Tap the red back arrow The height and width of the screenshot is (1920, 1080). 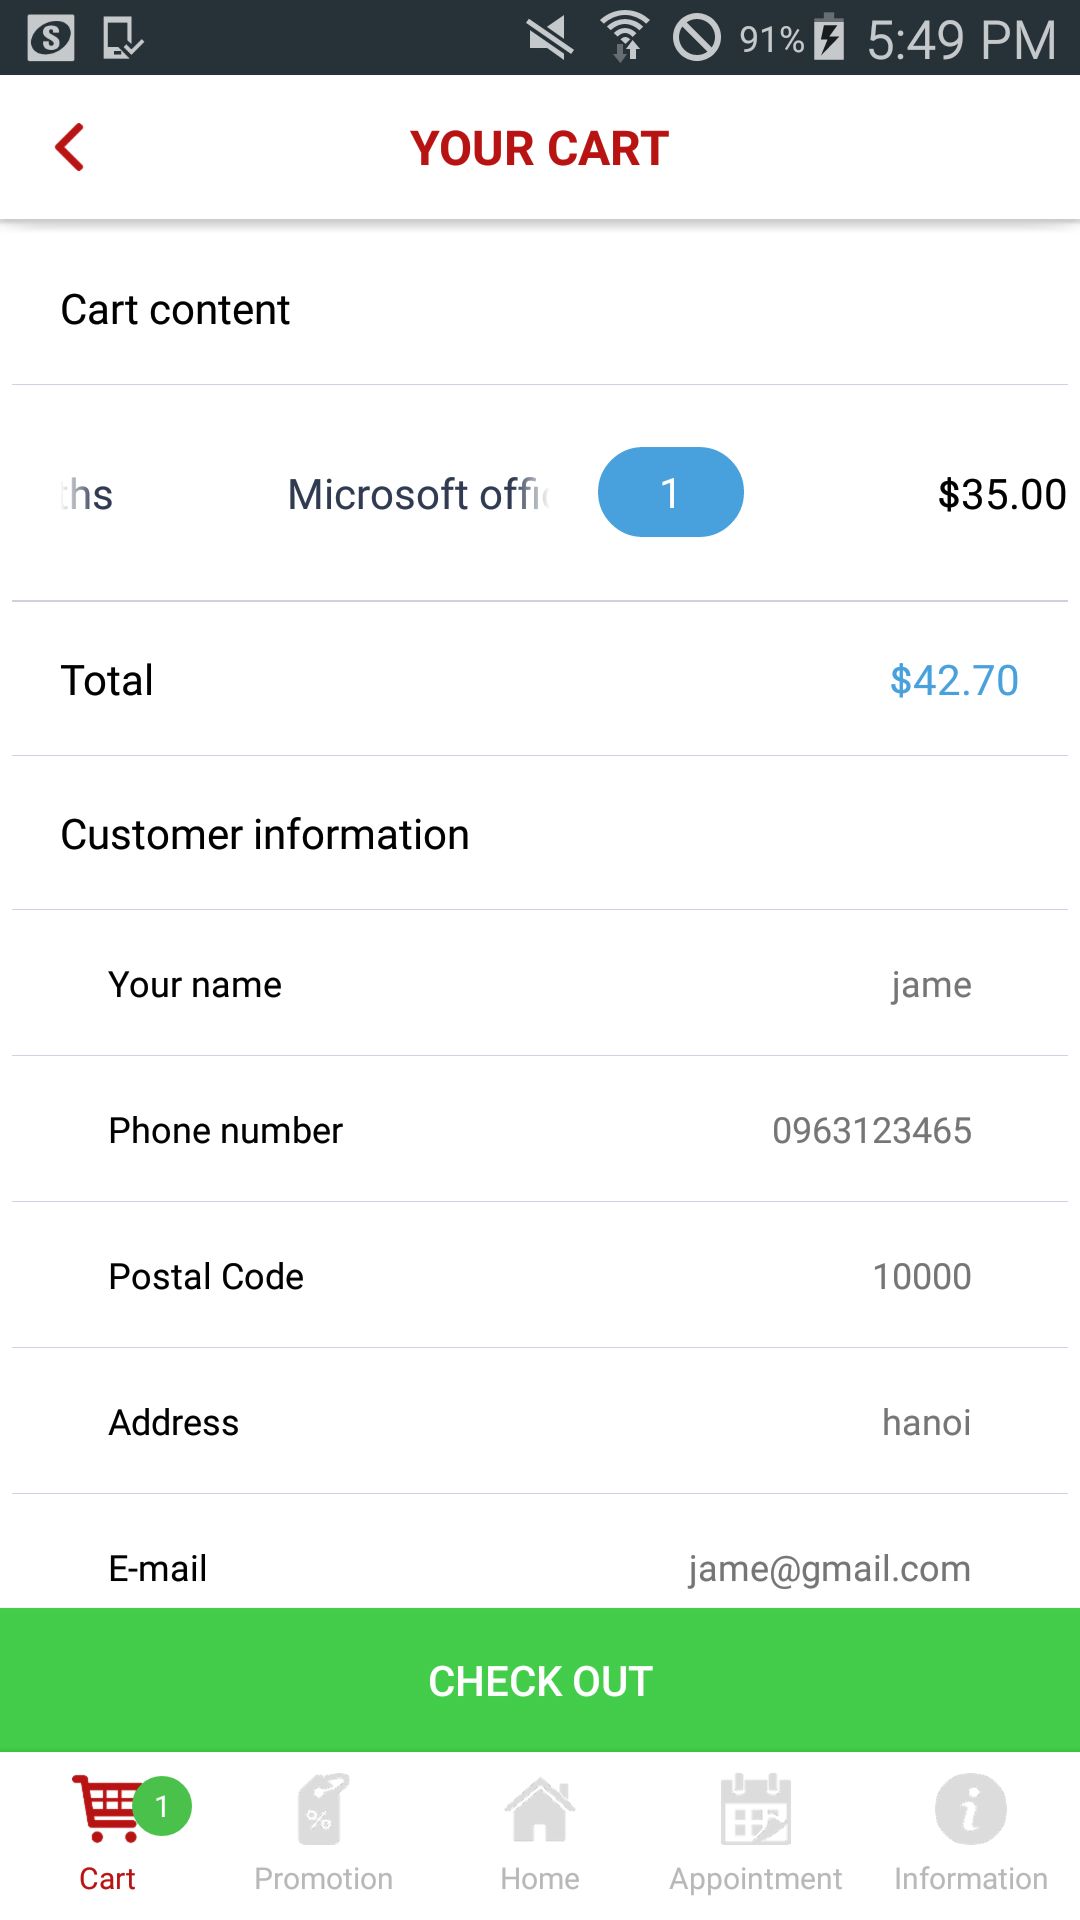[69, 148]
